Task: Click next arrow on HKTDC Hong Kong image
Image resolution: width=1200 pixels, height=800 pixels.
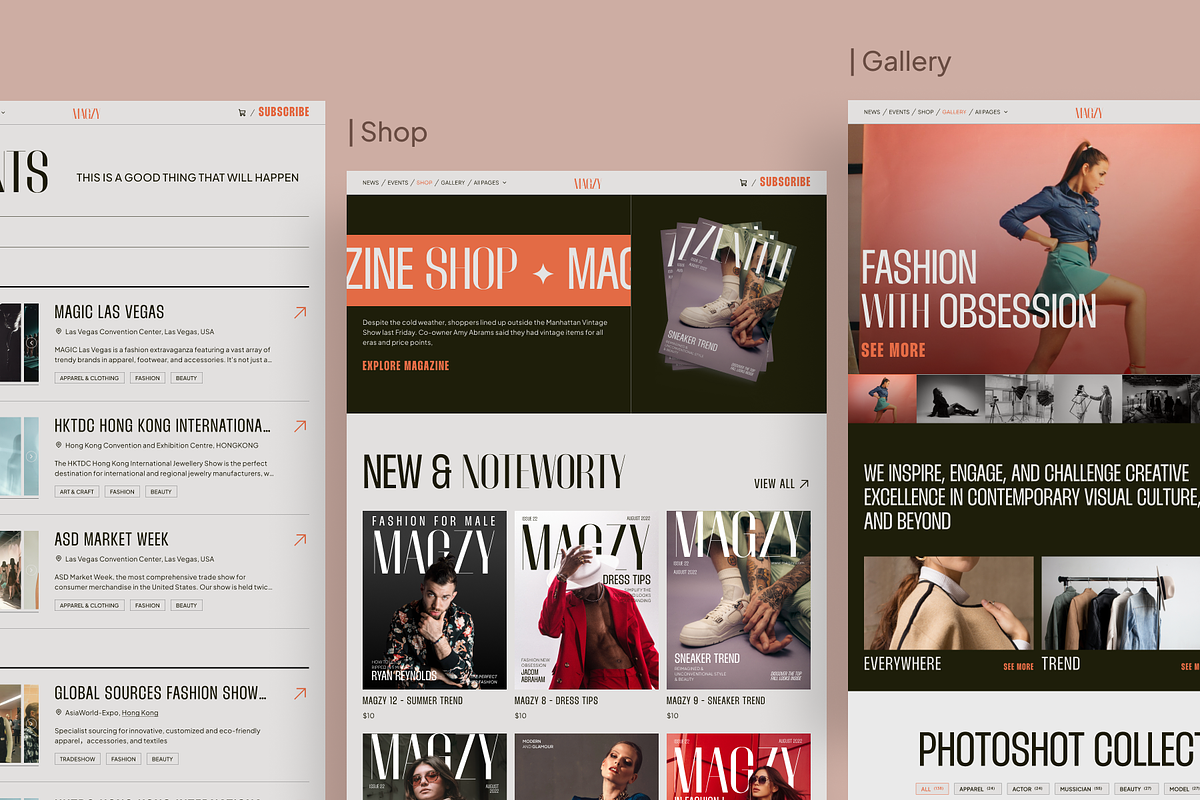Action: [x=31, y=456]
